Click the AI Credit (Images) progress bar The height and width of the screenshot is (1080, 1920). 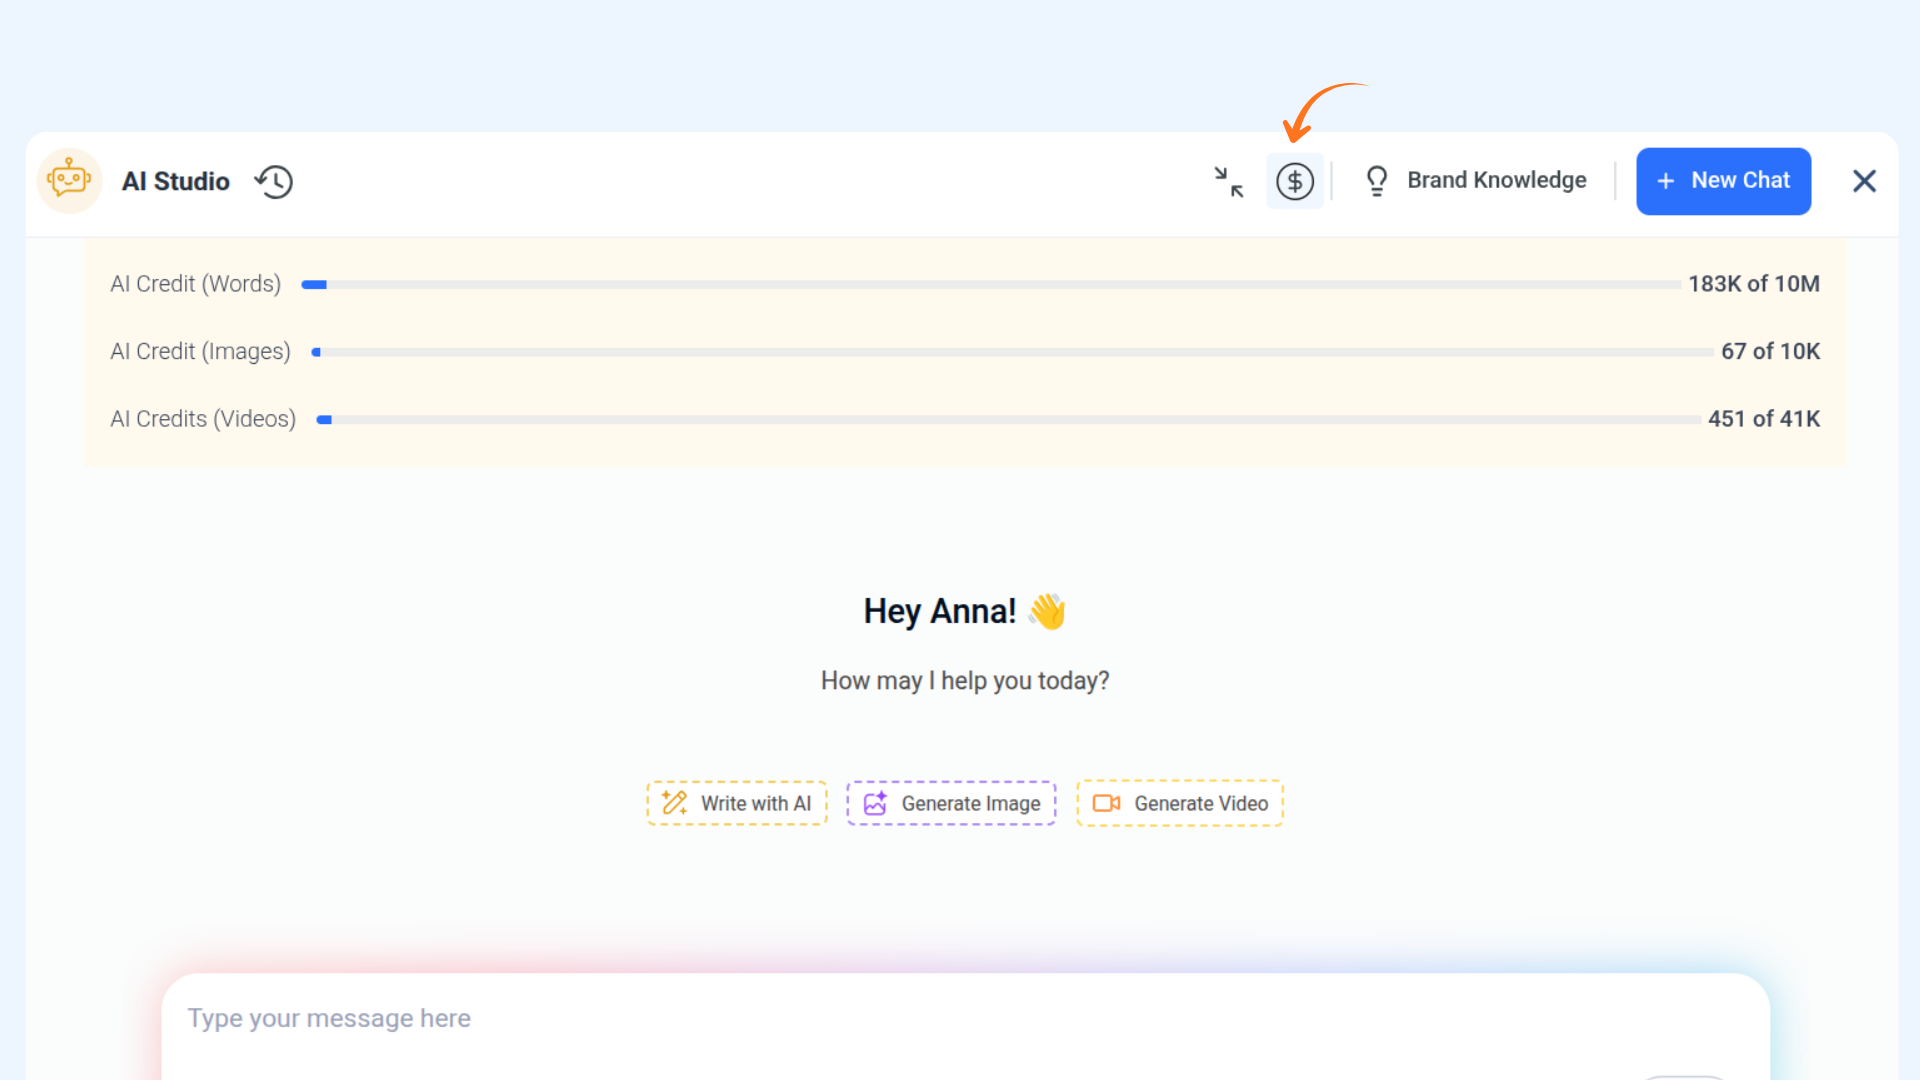pyautogui.click(x=1010, y=352)
